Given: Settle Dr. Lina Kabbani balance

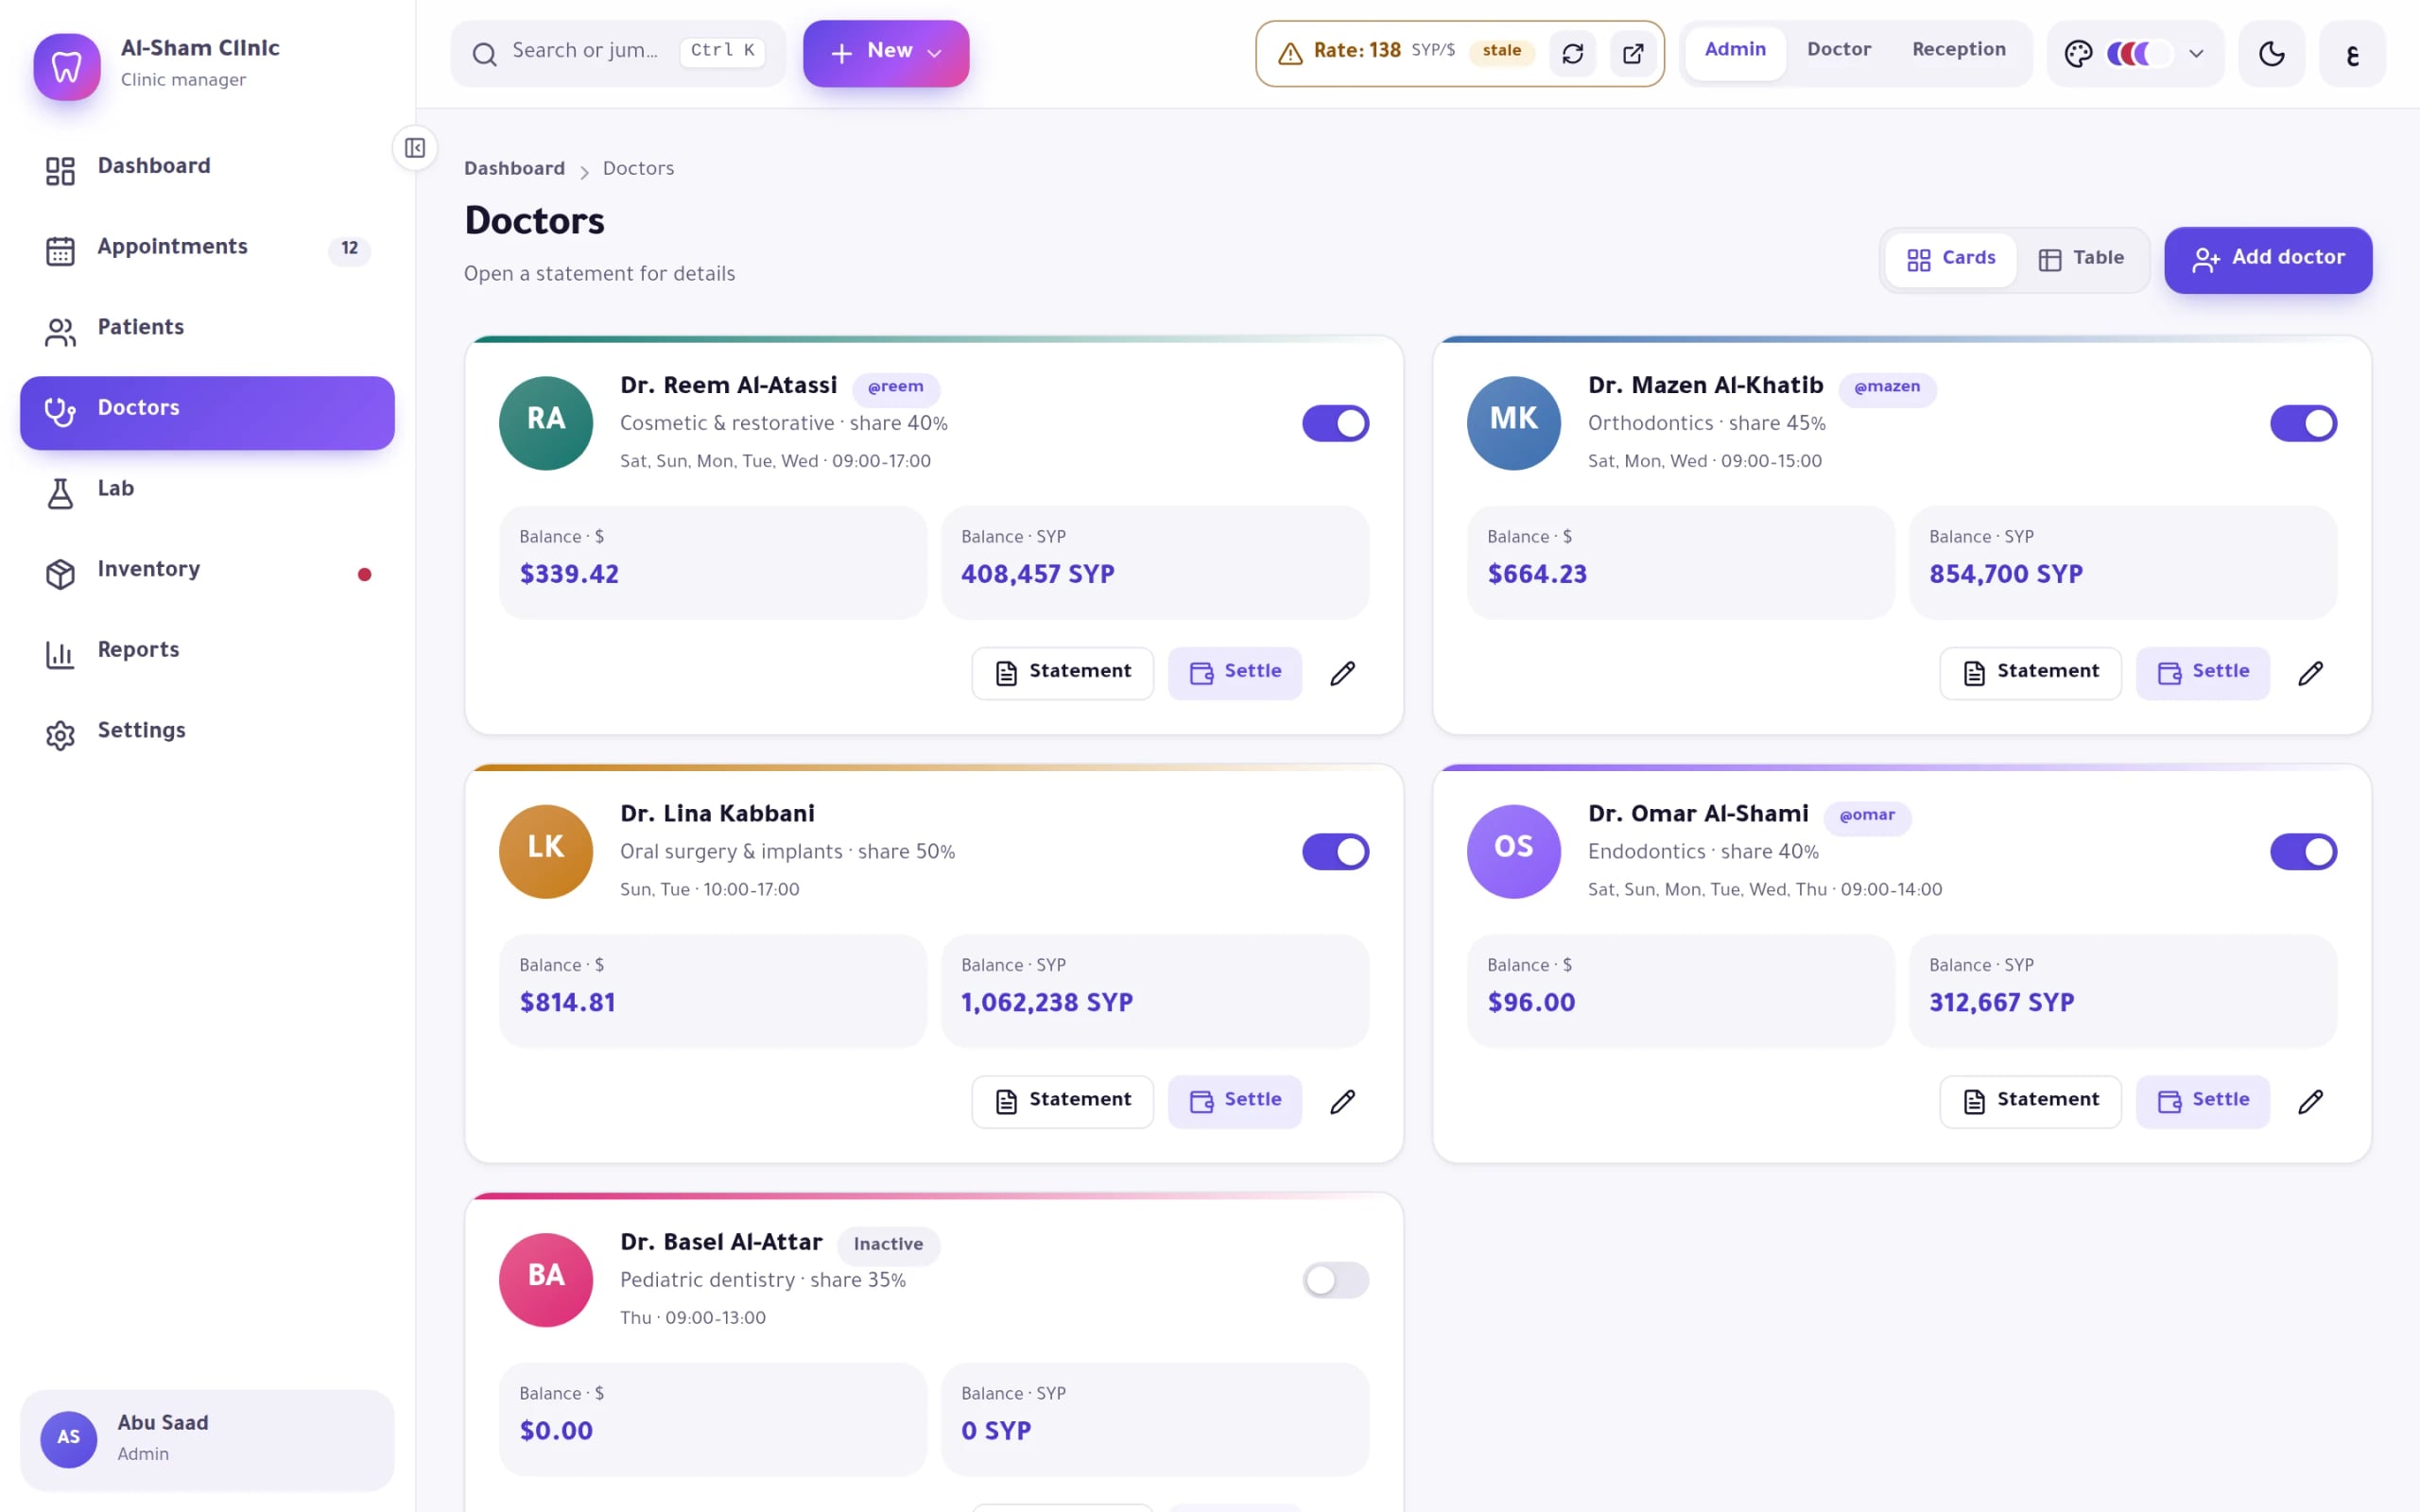Looking at the screenshot, I should click(x=1234, y=1101).
